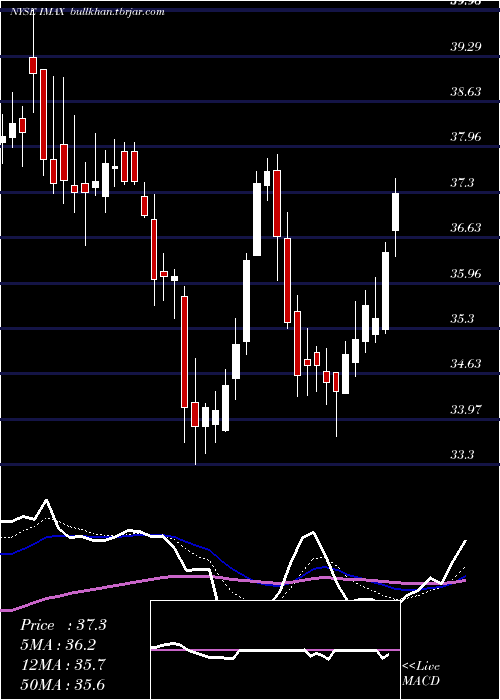Click the 37.96 price axis label
Image resolution: width=500 pixels, height=700 pixels.
[466, 137]
